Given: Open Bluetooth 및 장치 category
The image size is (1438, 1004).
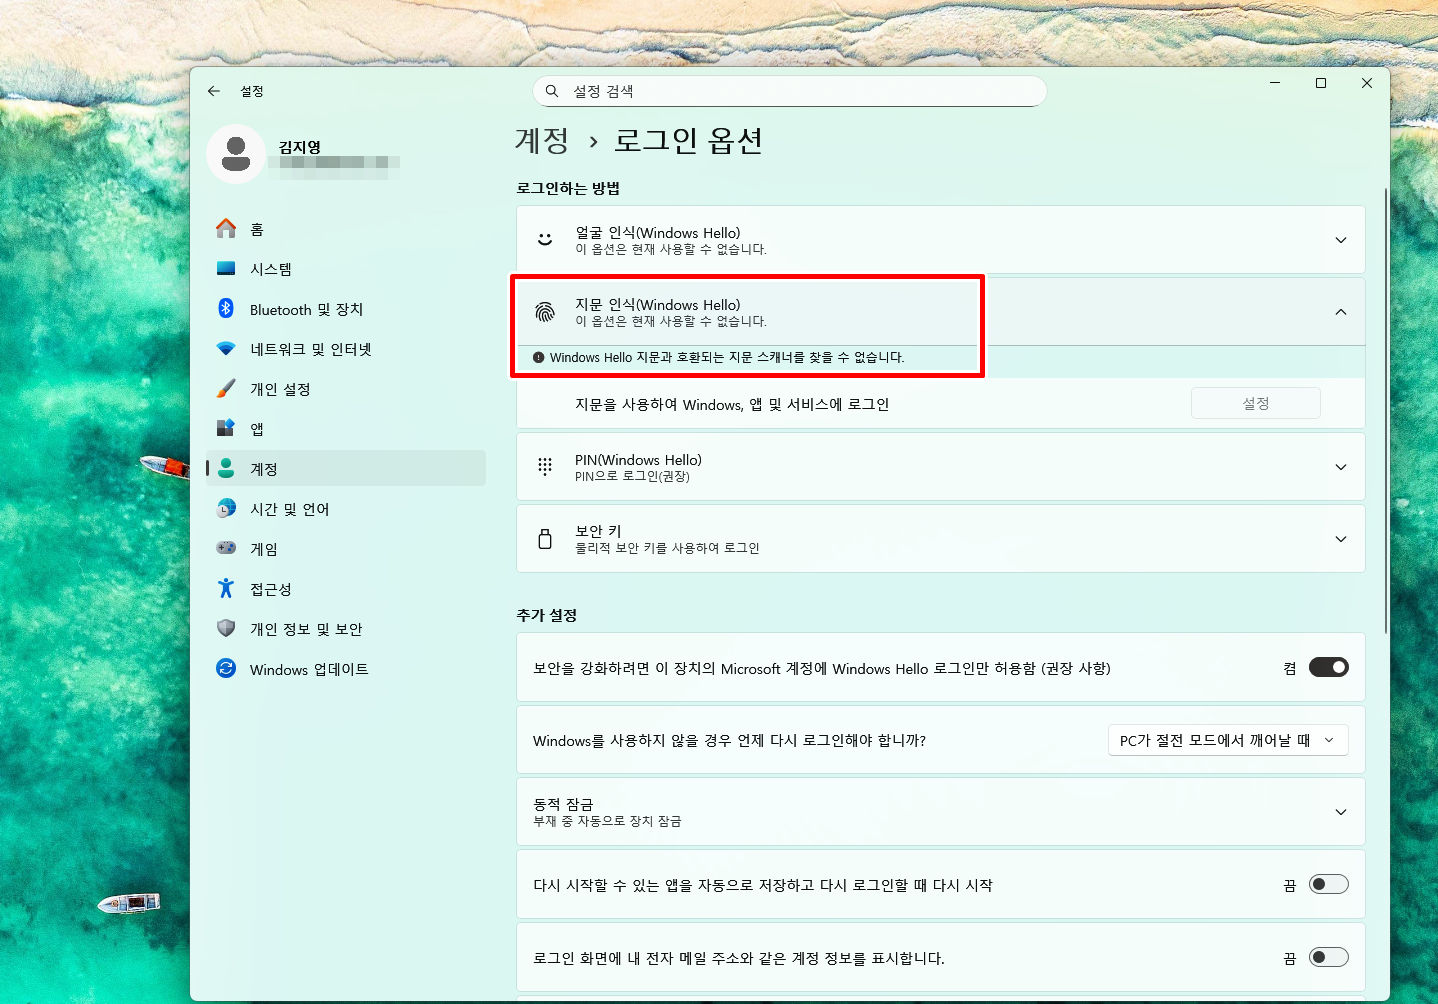Looking at the screenshot, I should [x=346, y=309].
